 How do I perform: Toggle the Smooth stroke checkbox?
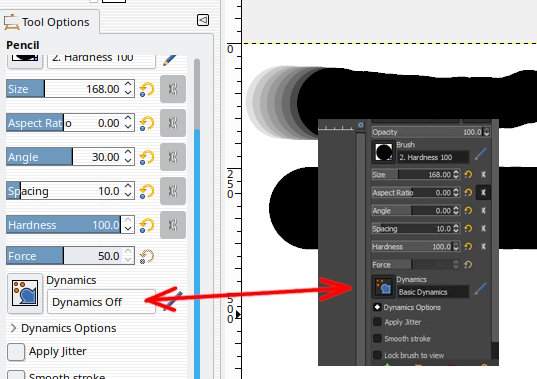pos(16,375)
